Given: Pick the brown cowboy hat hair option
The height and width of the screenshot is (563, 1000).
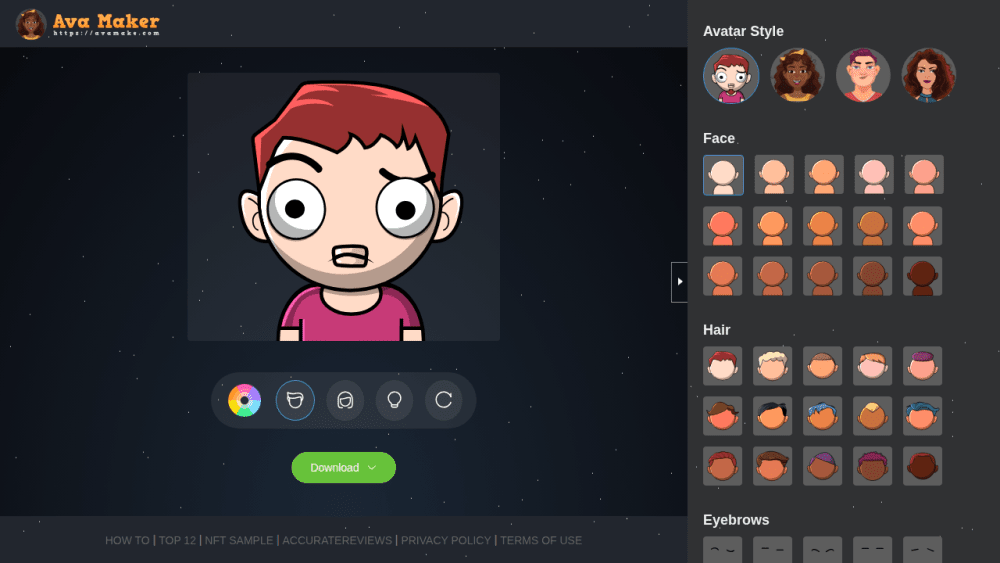Looking at the screenshot, I should pyautogui.click(x=723, y=416).
